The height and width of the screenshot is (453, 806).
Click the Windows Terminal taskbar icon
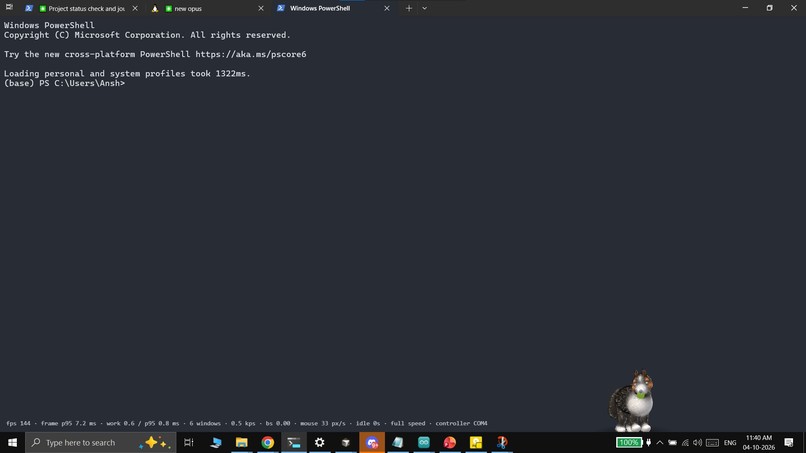tap(294, 442)
